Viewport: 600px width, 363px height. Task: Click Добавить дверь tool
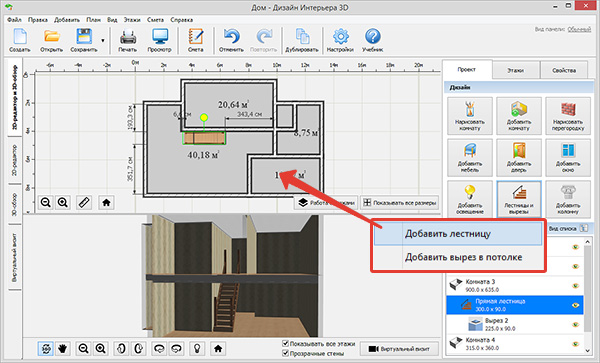pyautogui.click(x=519, y=158)
